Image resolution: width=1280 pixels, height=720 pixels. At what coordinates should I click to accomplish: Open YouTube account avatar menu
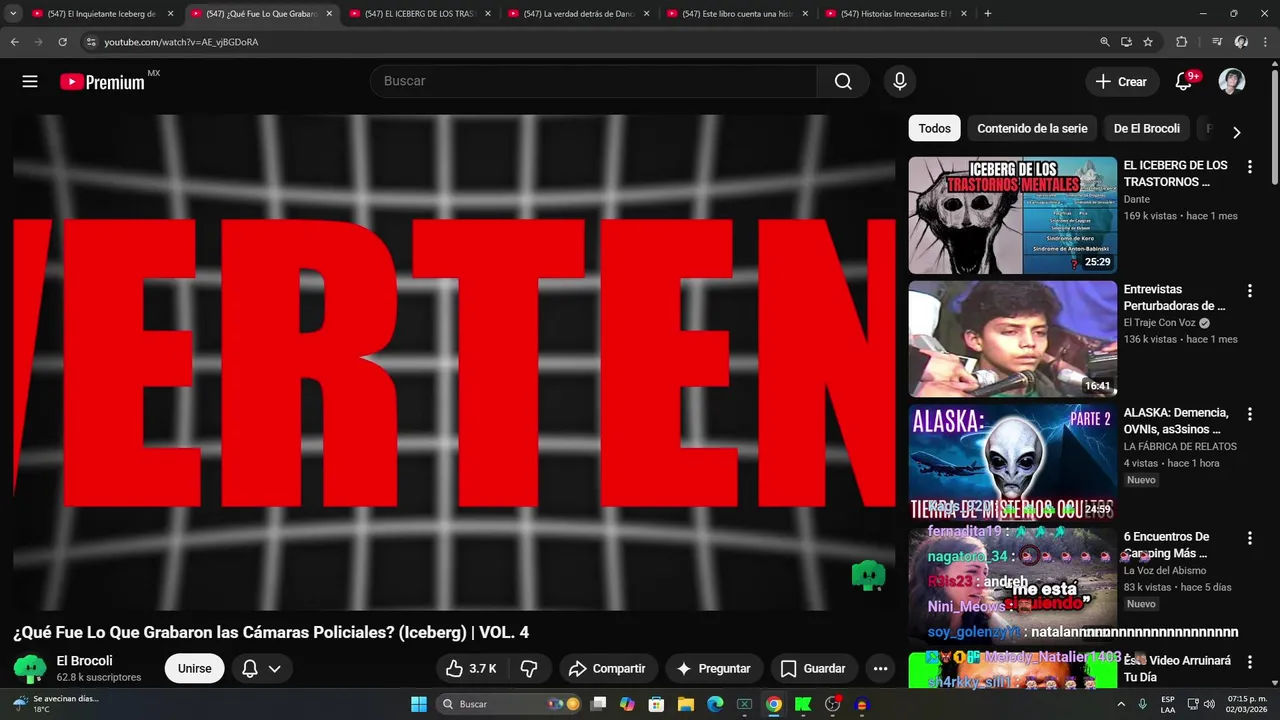(x=1232, y=82)
